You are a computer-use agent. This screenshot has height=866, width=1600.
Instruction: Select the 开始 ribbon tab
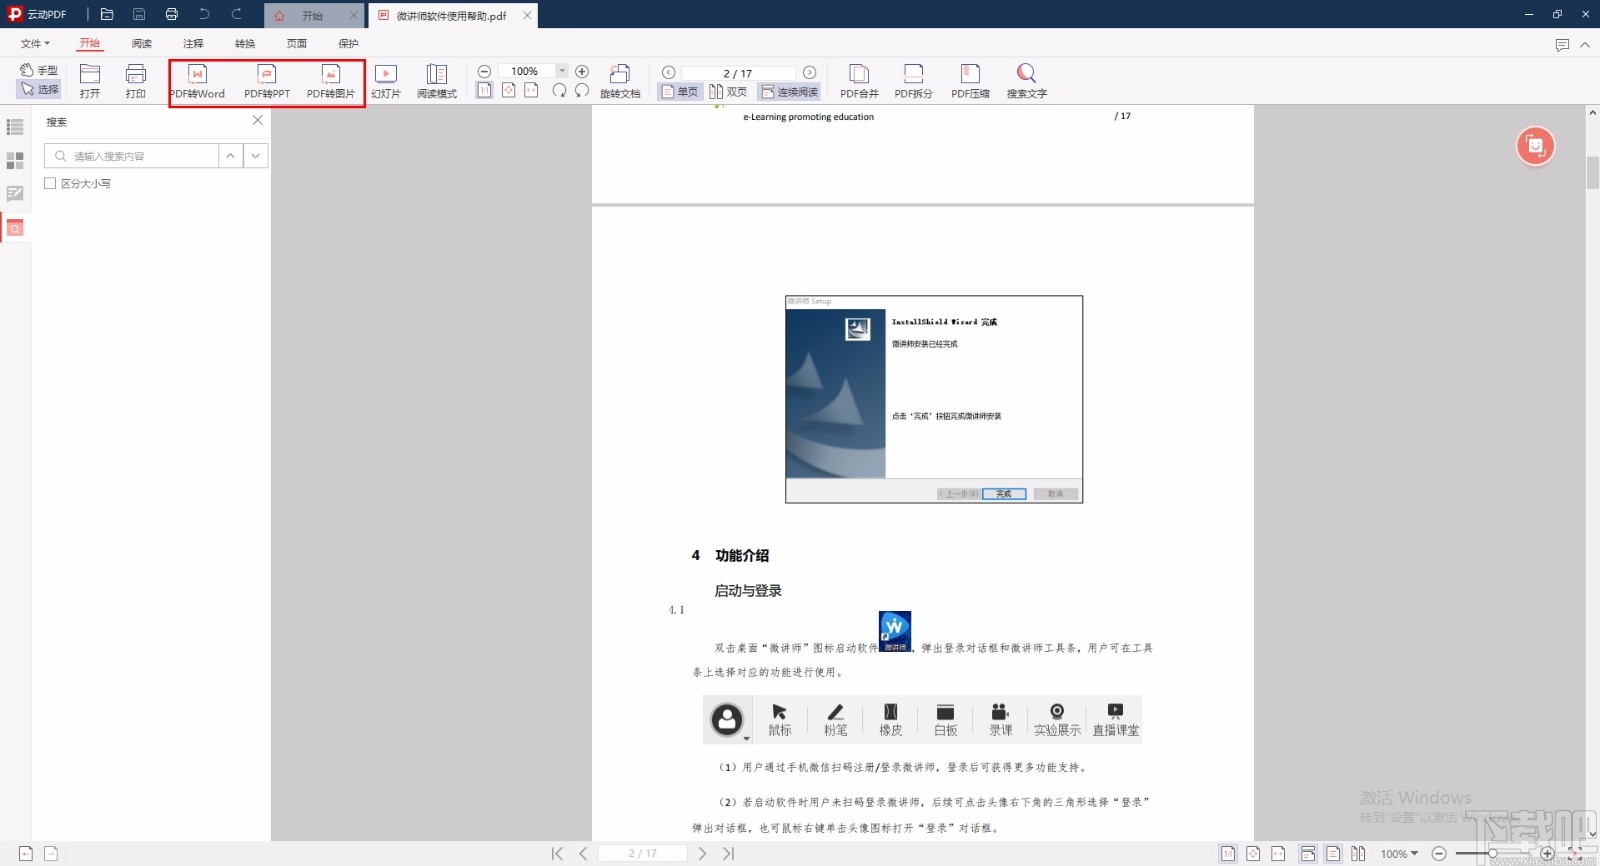point(90,43)
